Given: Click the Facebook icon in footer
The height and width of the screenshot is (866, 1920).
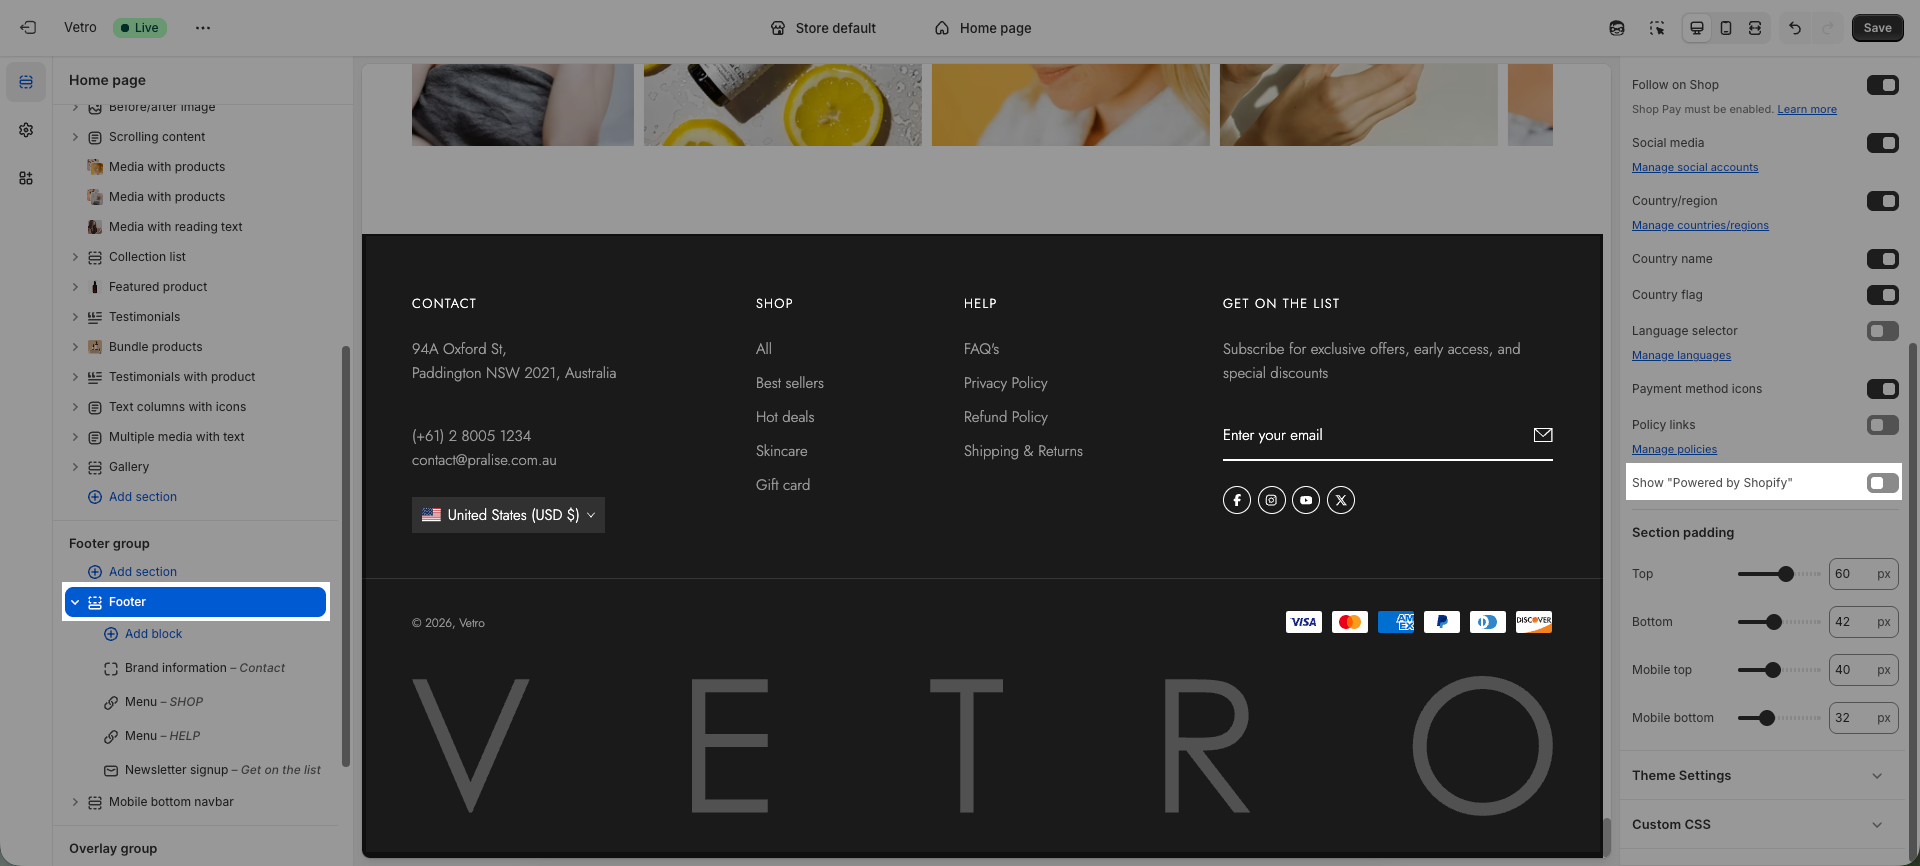Looking at the screenshot, I should point(1237,500).
